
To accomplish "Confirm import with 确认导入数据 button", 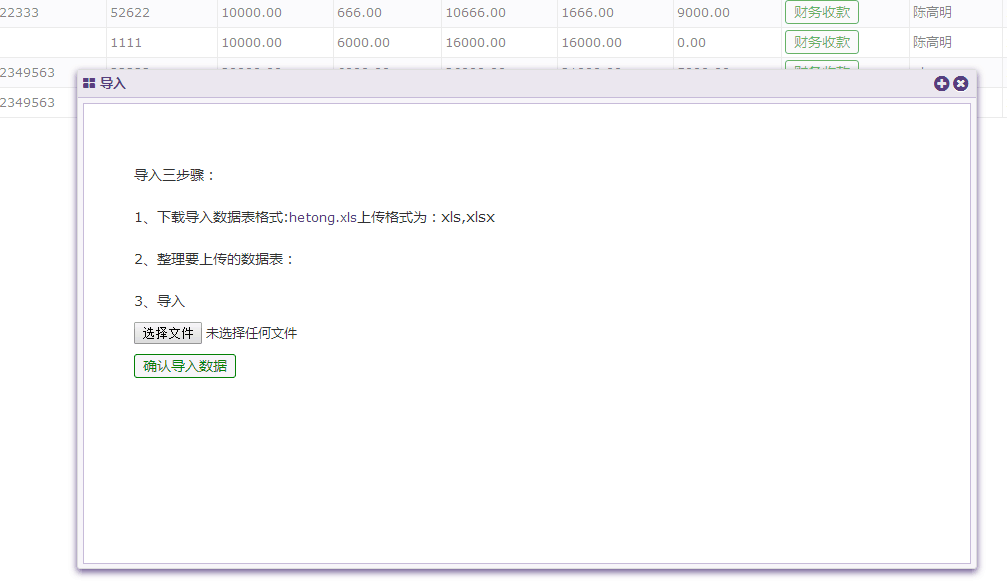I will click(x=185, y=366).
